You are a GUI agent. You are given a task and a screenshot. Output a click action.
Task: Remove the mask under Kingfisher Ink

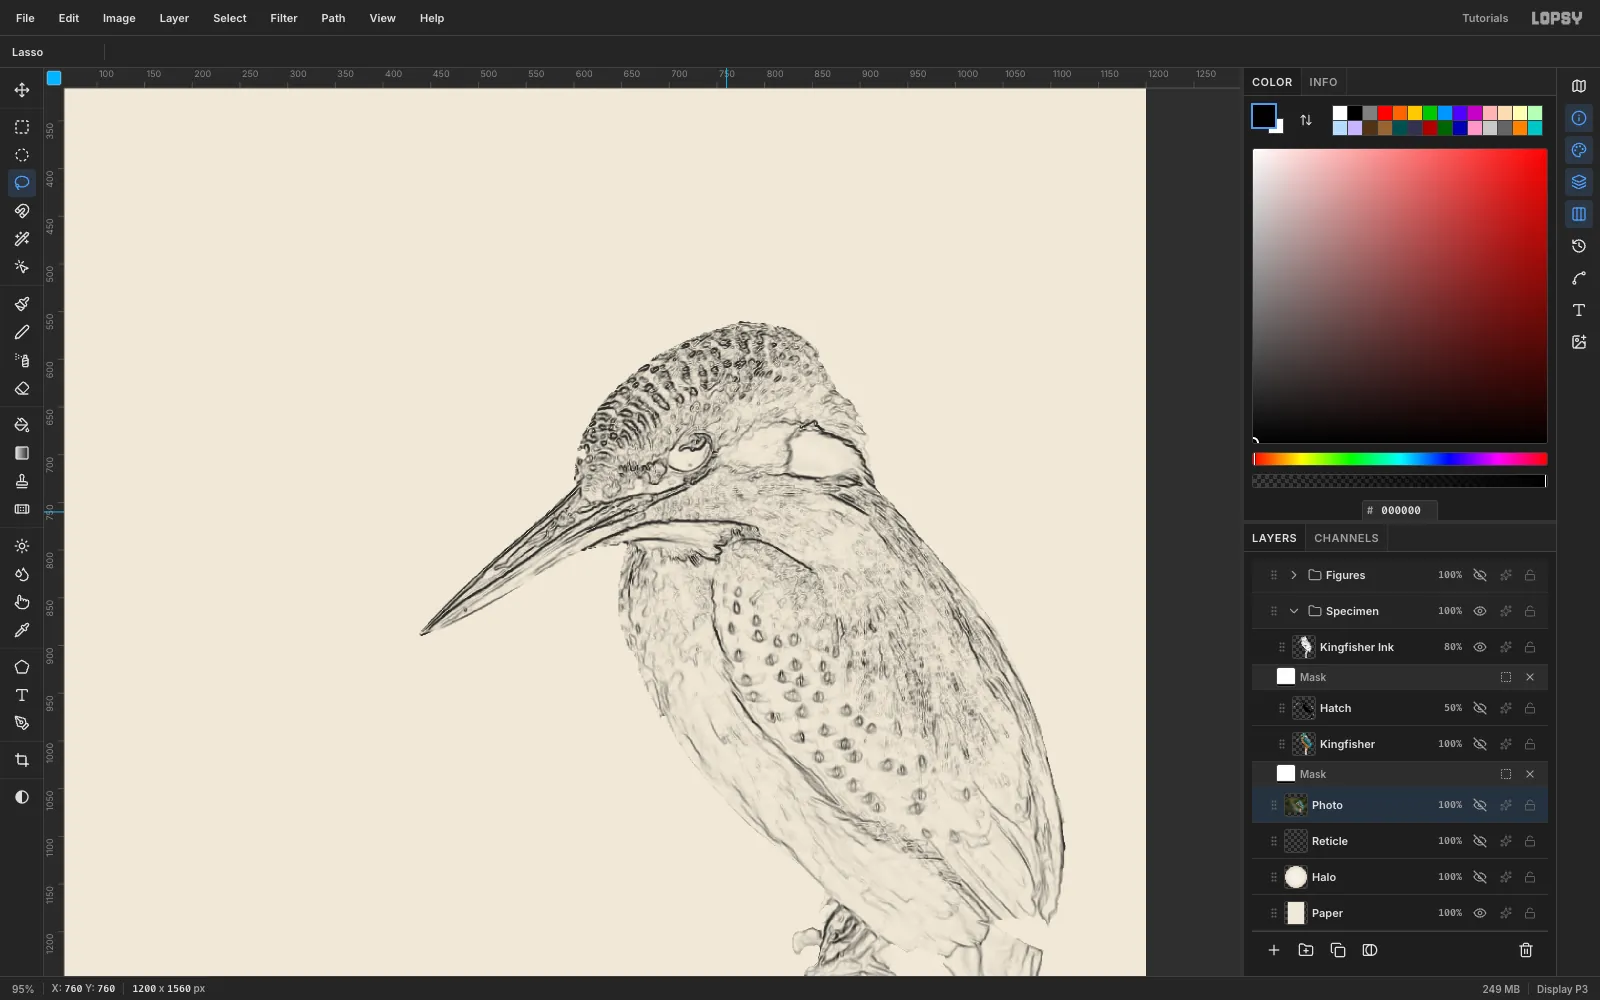[x=1530, y=677]
